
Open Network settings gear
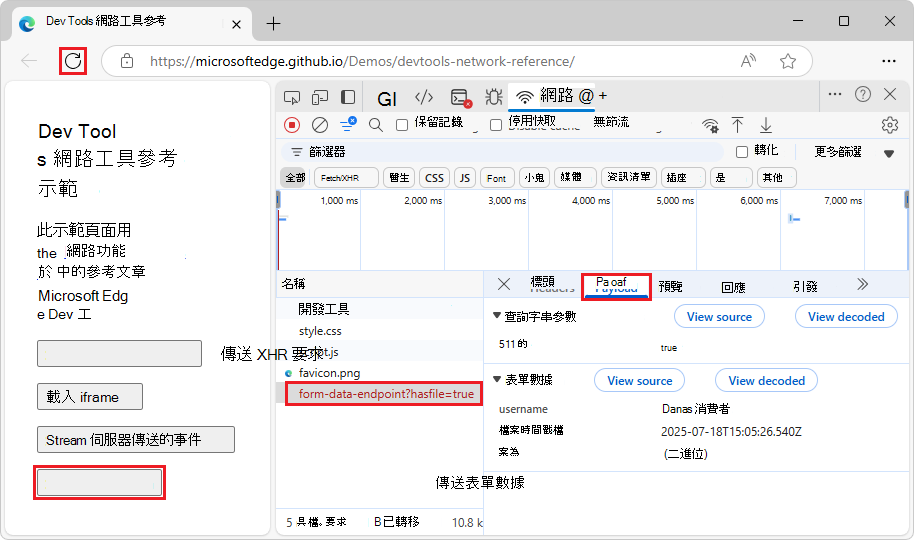890,125
